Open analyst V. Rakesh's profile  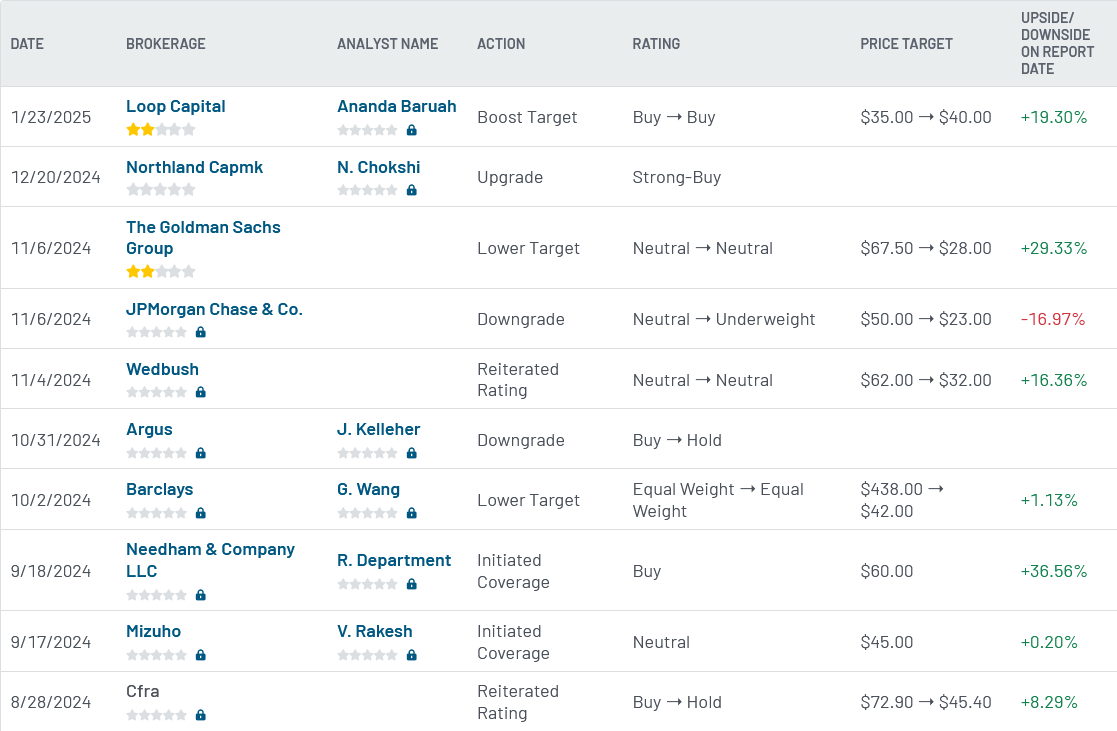375,631
